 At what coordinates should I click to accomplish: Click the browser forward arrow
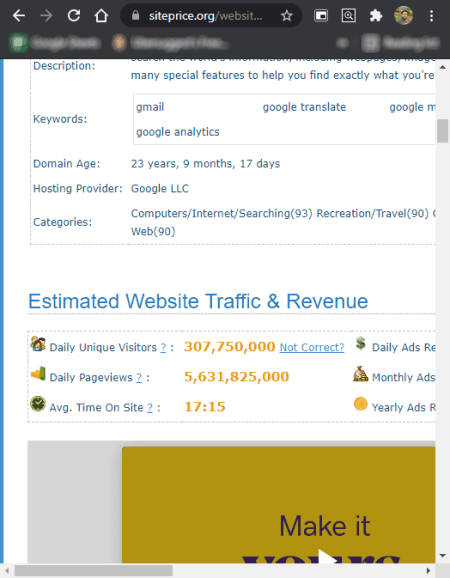click(x=46, y=15)
